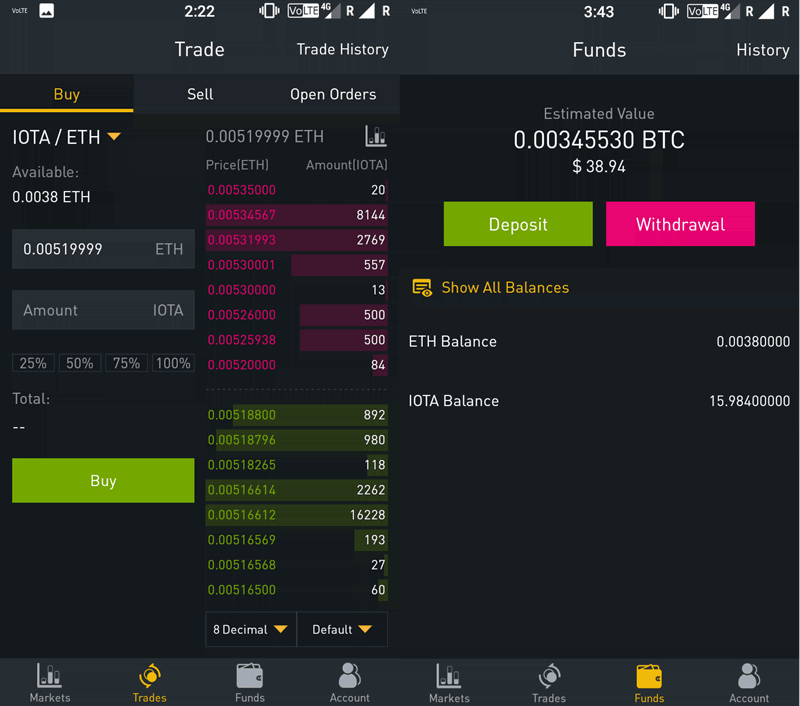
Task: Select the buy order at 0.00516569
Action: click(296, 540)
